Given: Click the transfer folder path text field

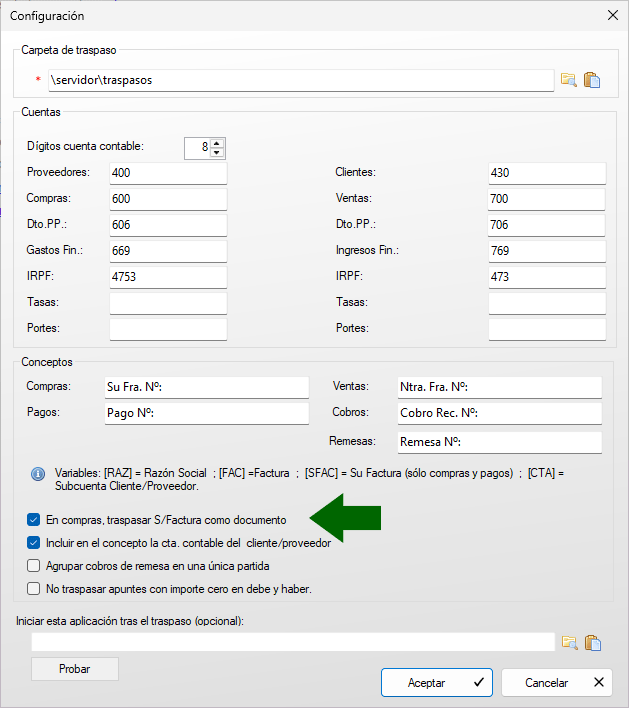Looking at the screenshot, I should coord(299,80).
